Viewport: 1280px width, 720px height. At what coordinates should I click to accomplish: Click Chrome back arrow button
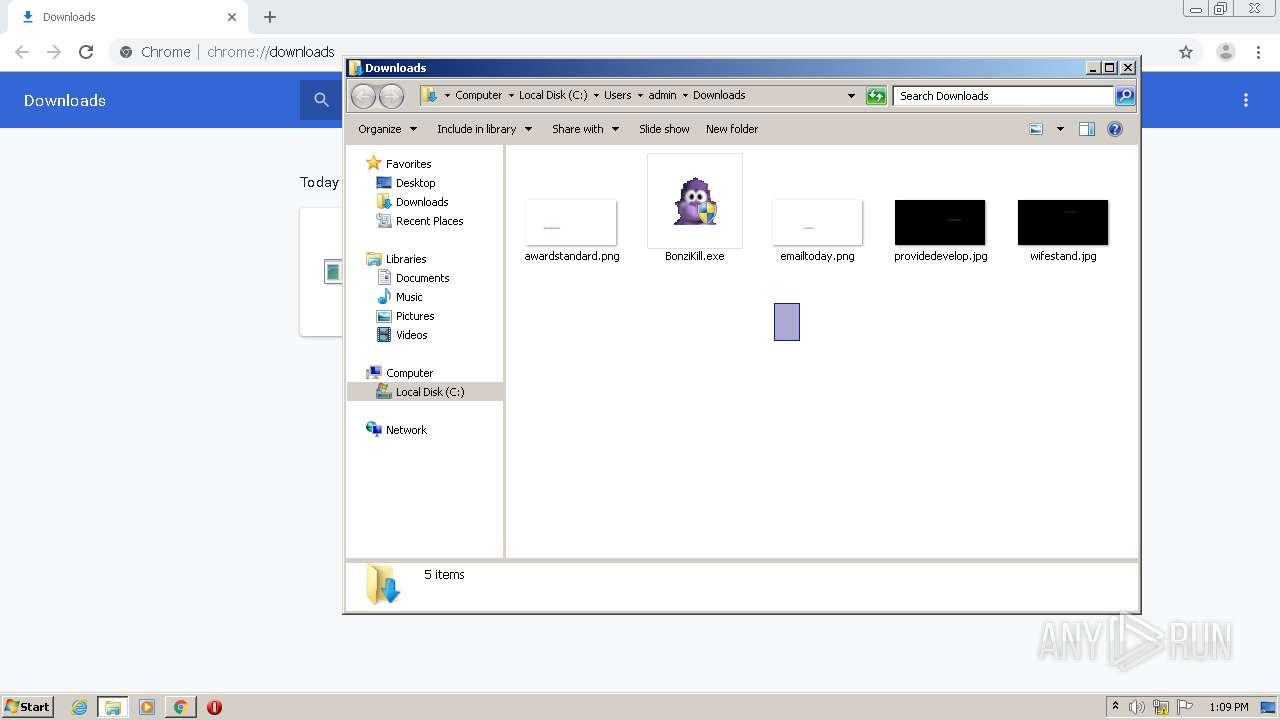tap(22, 52)
